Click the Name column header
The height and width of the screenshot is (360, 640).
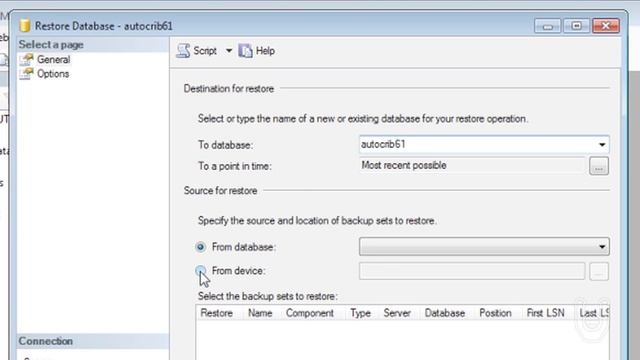point(260,313)
